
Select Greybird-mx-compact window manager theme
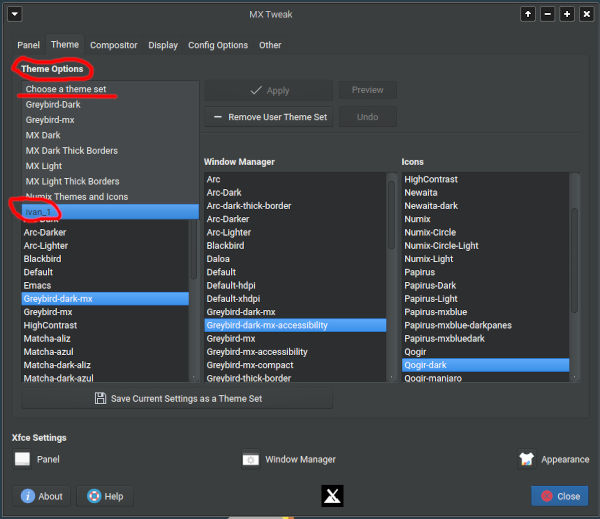tap(295, 365)
